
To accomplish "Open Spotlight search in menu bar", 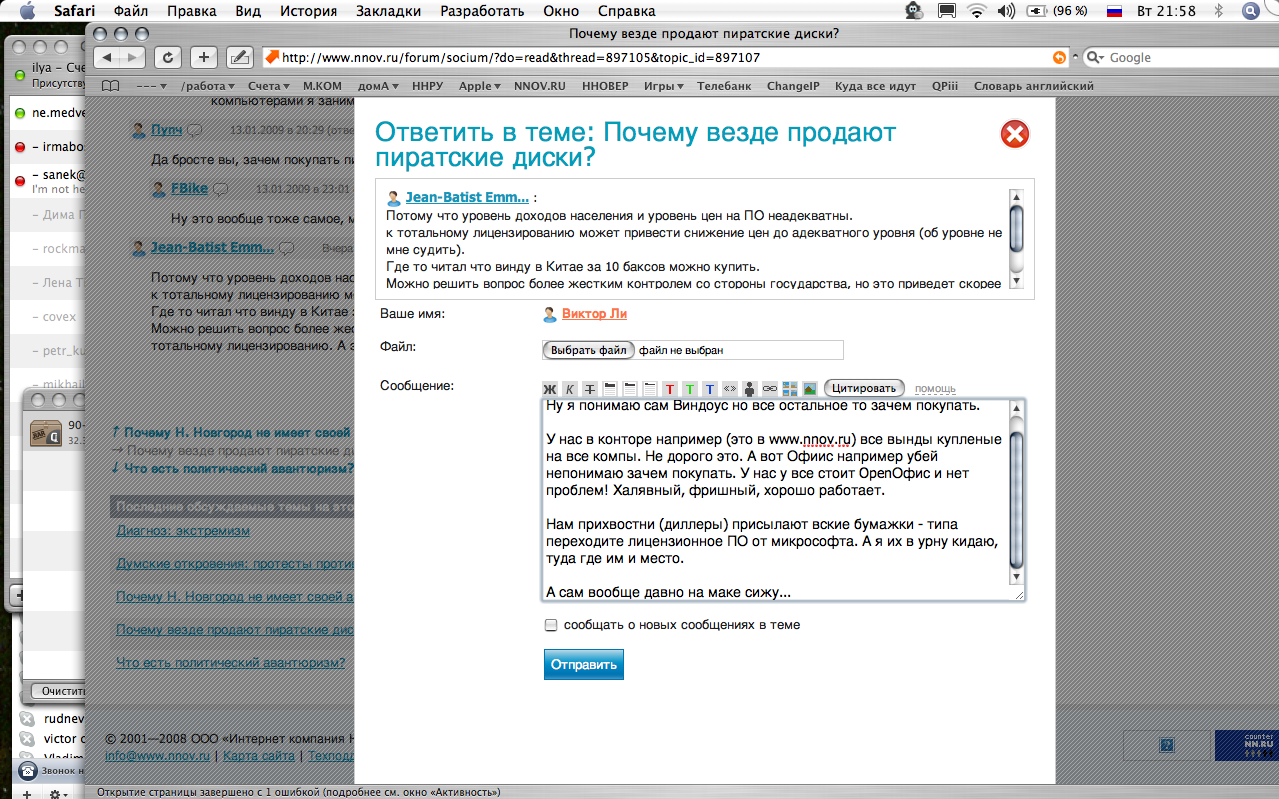I will point(1250,11).
